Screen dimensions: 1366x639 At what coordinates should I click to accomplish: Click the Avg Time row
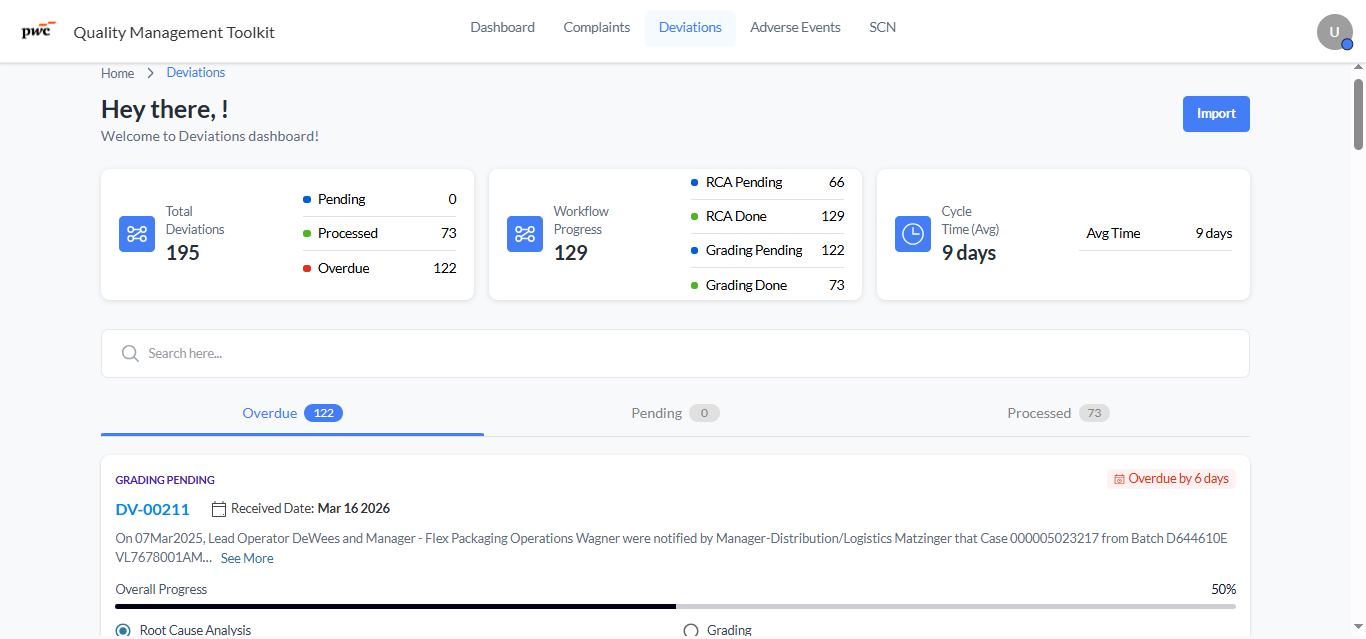click(x=1156, y=233)
